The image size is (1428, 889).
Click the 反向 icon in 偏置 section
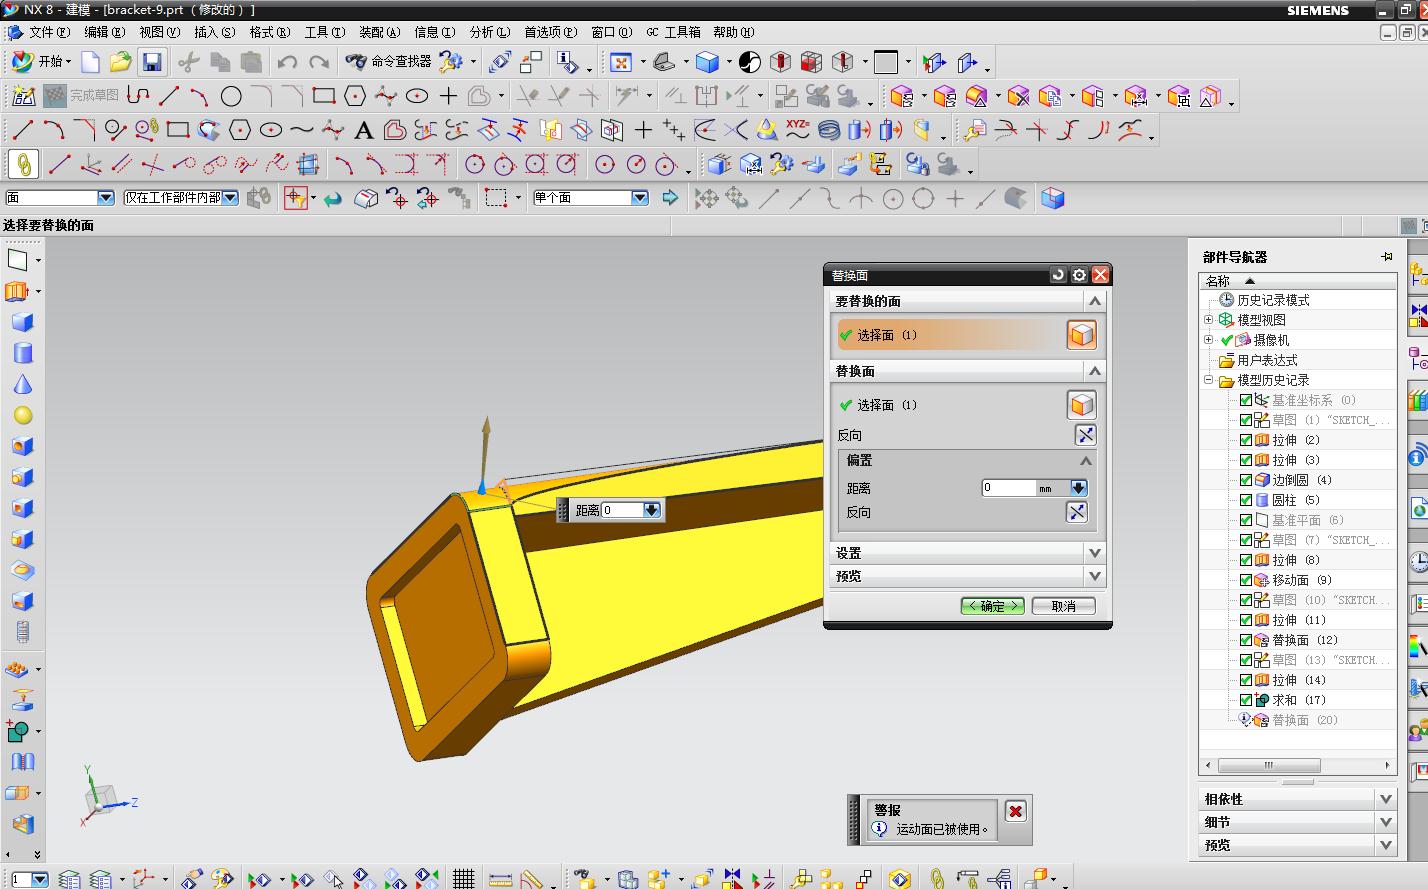1077,512
